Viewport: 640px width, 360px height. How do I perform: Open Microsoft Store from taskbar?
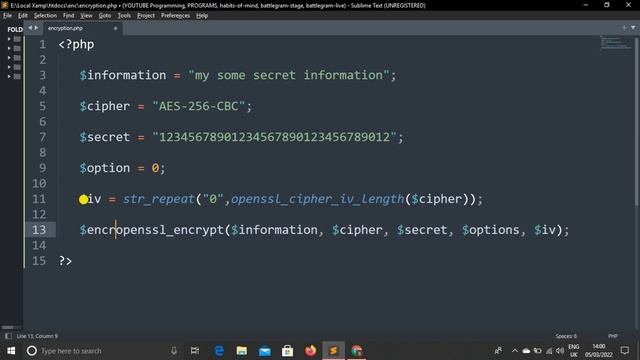[287, 351]
